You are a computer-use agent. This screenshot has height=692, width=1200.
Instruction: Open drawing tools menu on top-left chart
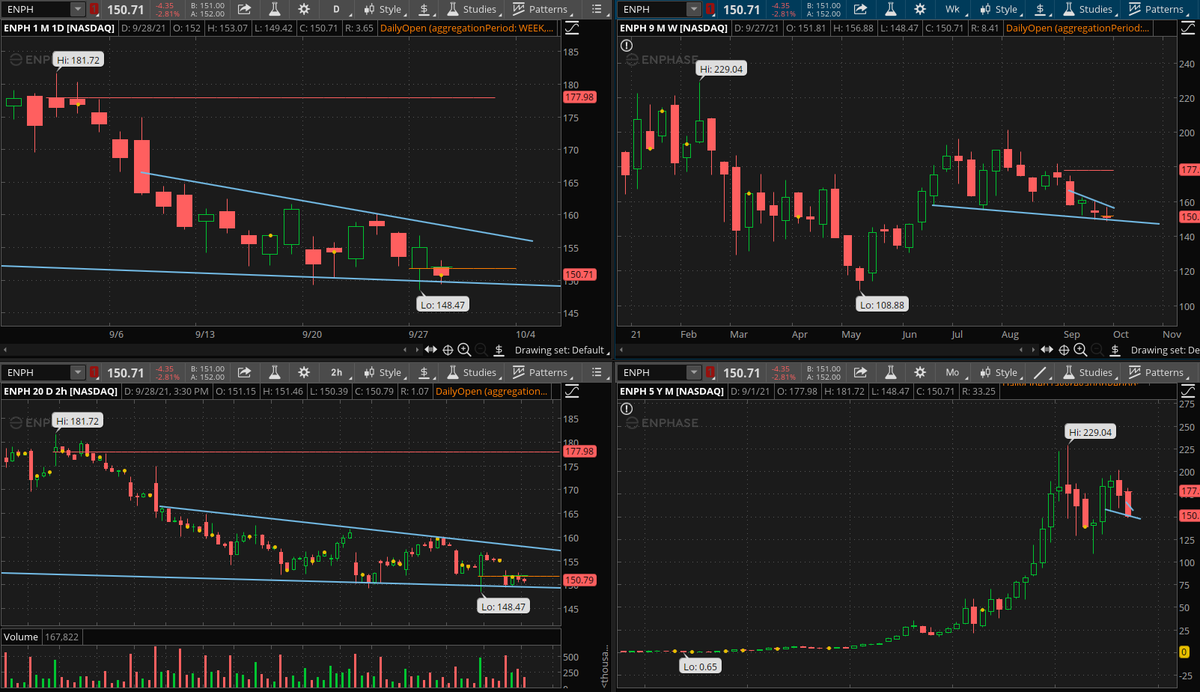click(425, 9)
